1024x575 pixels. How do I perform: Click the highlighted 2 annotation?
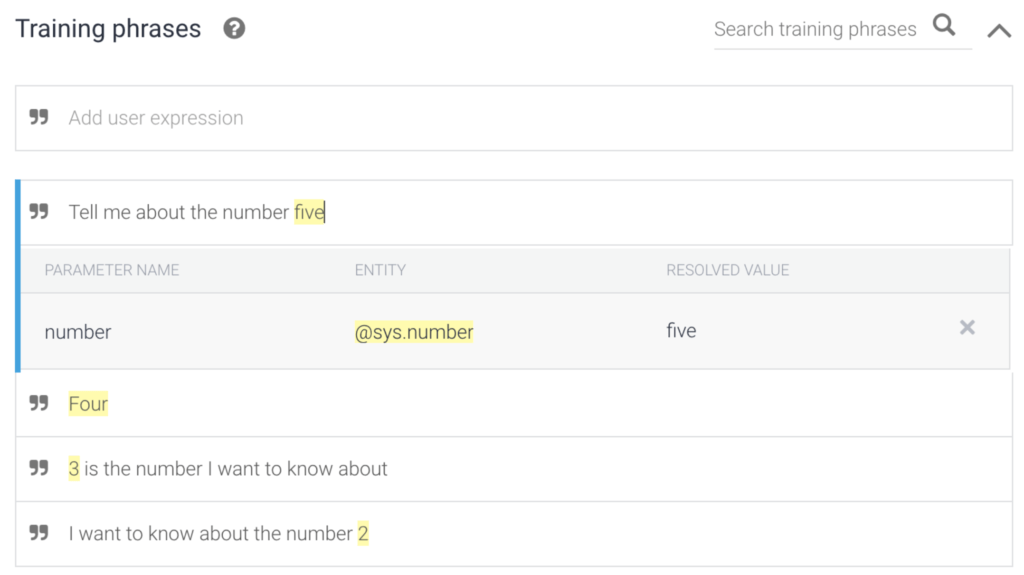[363, 533]
